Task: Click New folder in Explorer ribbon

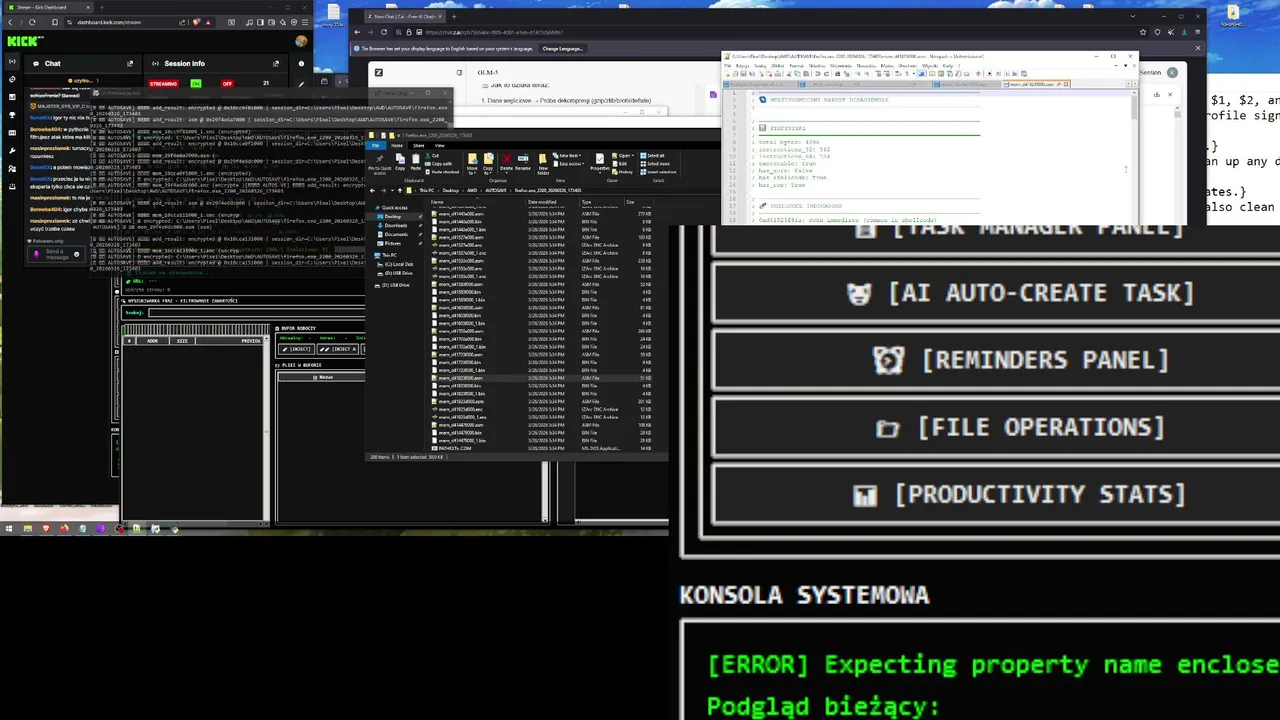Action: click(x=545, y=162)
